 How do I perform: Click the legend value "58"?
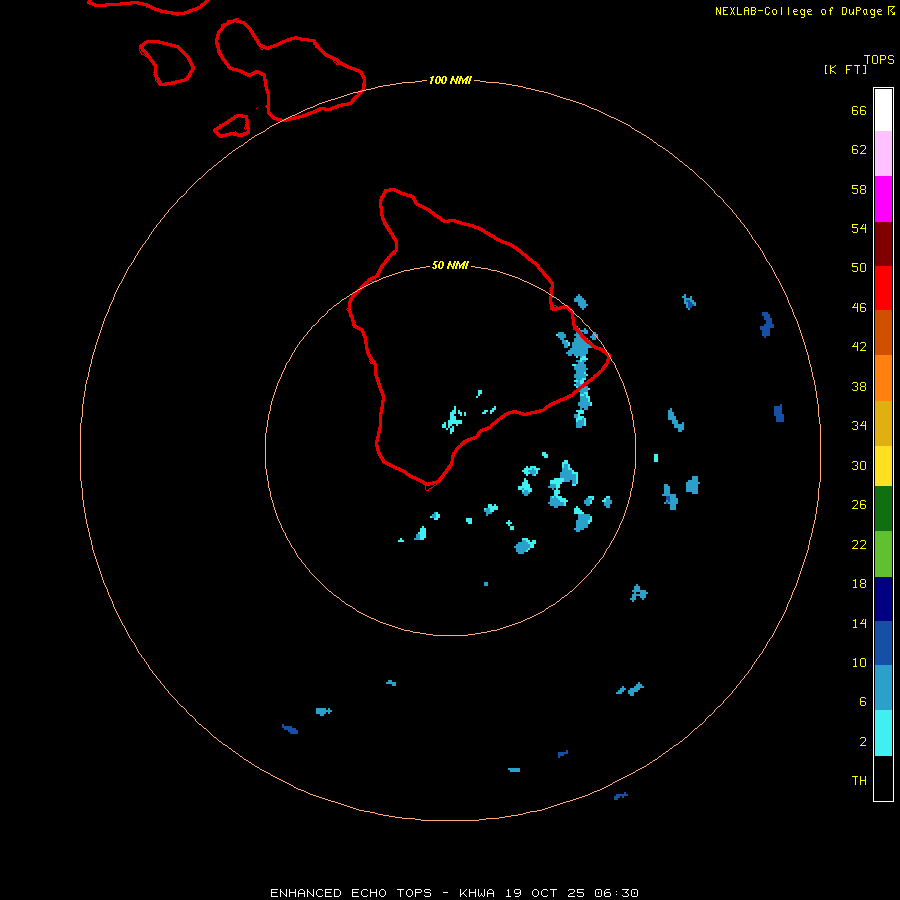pos(859,189)
